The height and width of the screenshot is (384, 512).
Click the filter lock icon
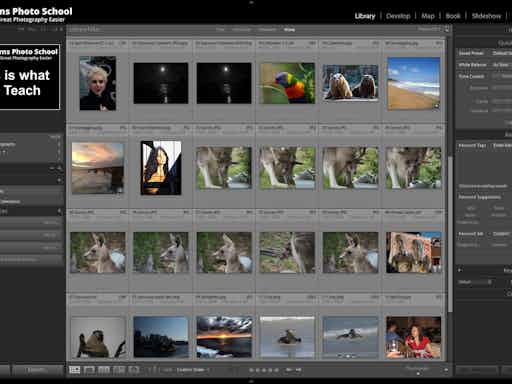(x=447, y=29)
